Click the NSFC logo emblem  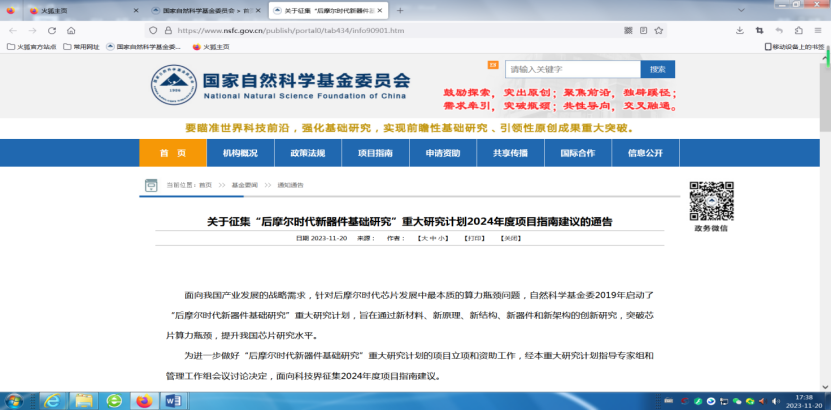tap(173, 82)
